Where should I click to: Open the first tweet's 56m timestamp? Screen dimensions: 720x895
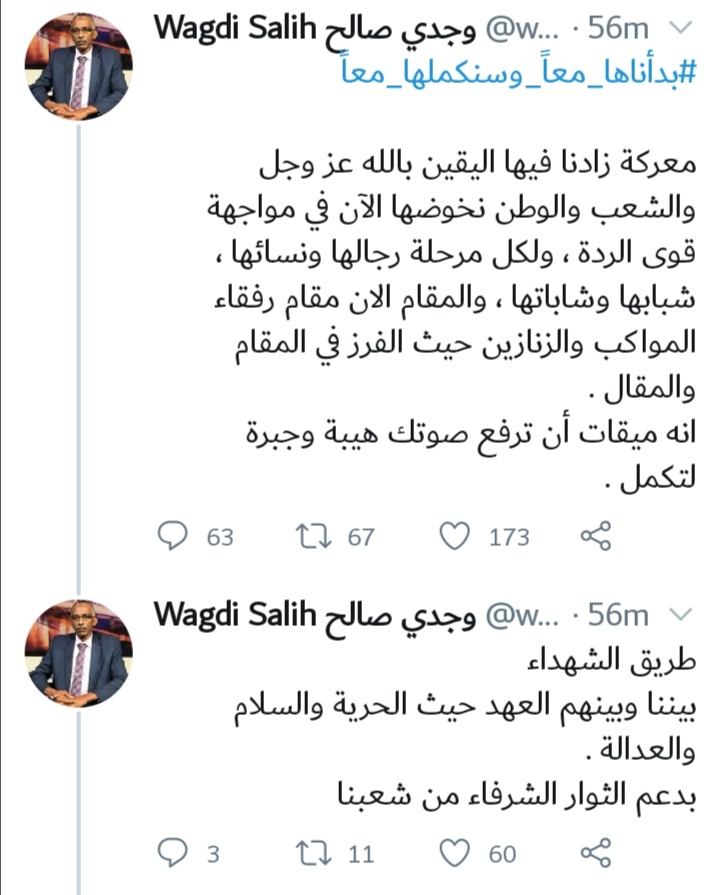pyautogui.click(x=621, y=29)
